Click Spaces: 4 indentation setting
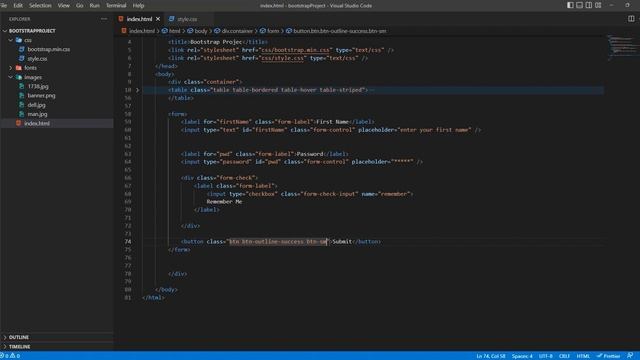This screenshot has width=640, height=360. point(522,356)
